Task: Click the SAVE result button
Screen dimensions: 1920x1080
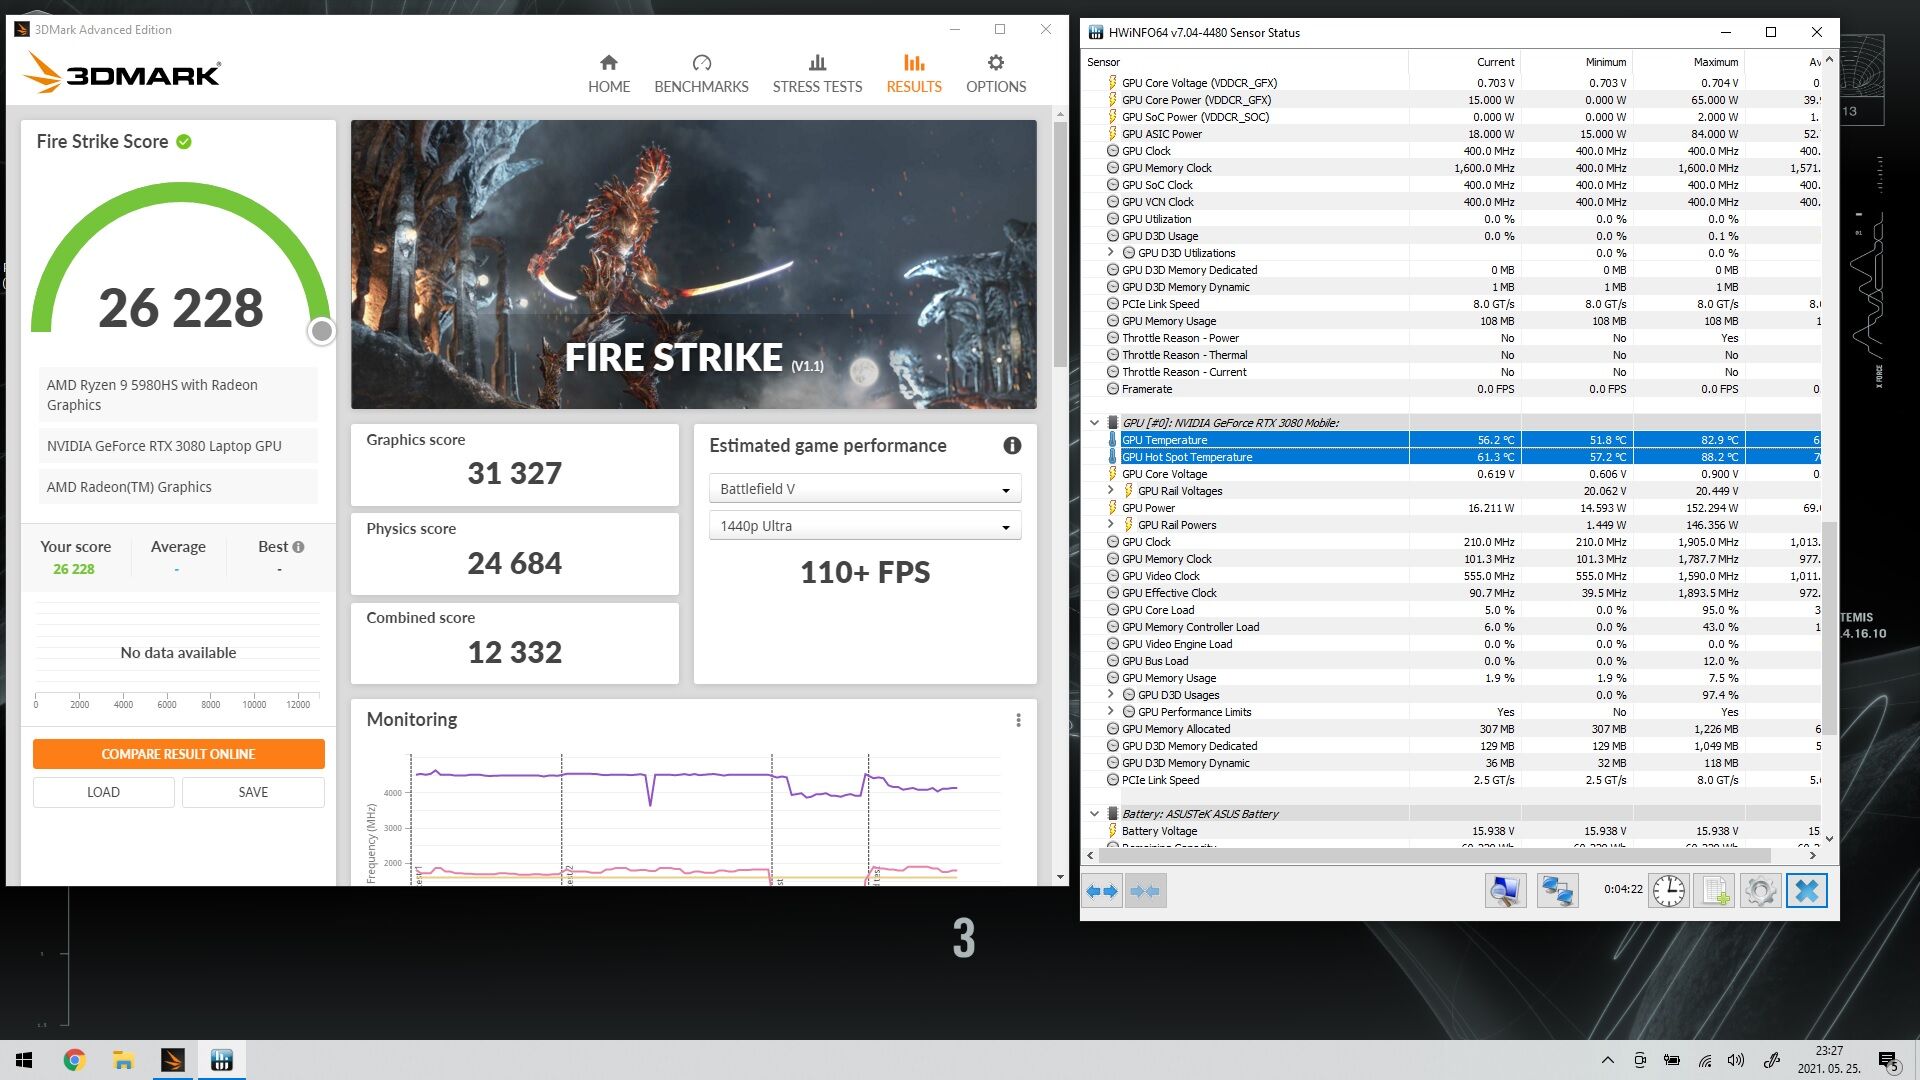Action: coord(253,792)
